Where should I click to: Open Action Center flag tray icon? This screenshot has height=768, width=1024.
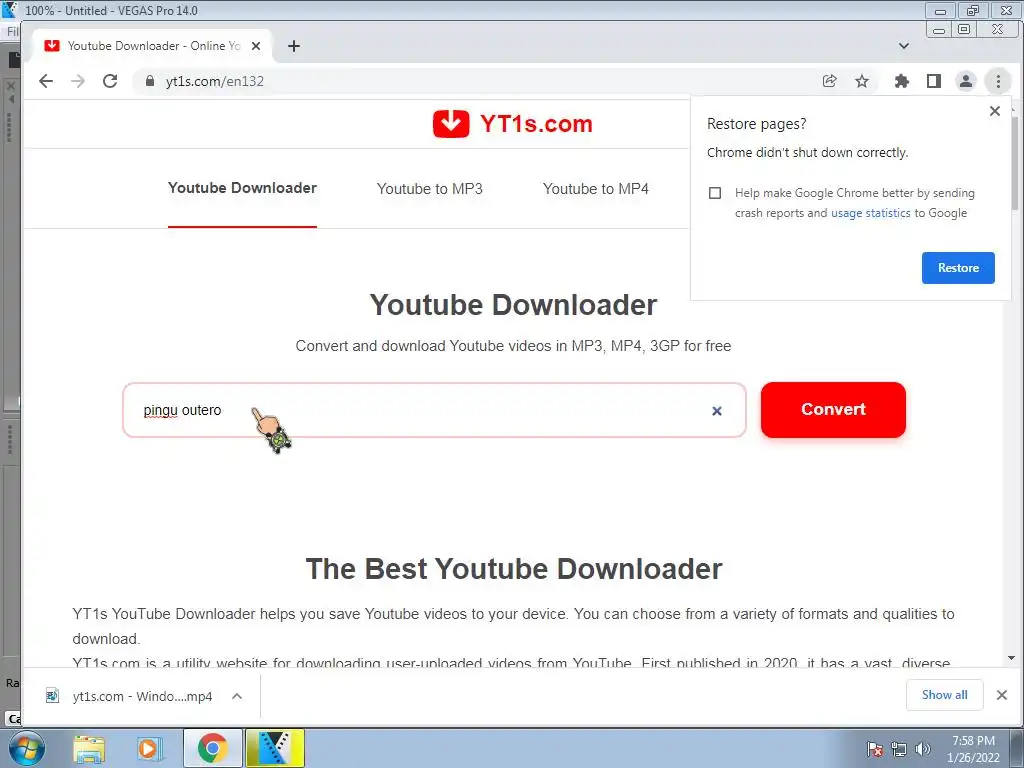(875, 749)
